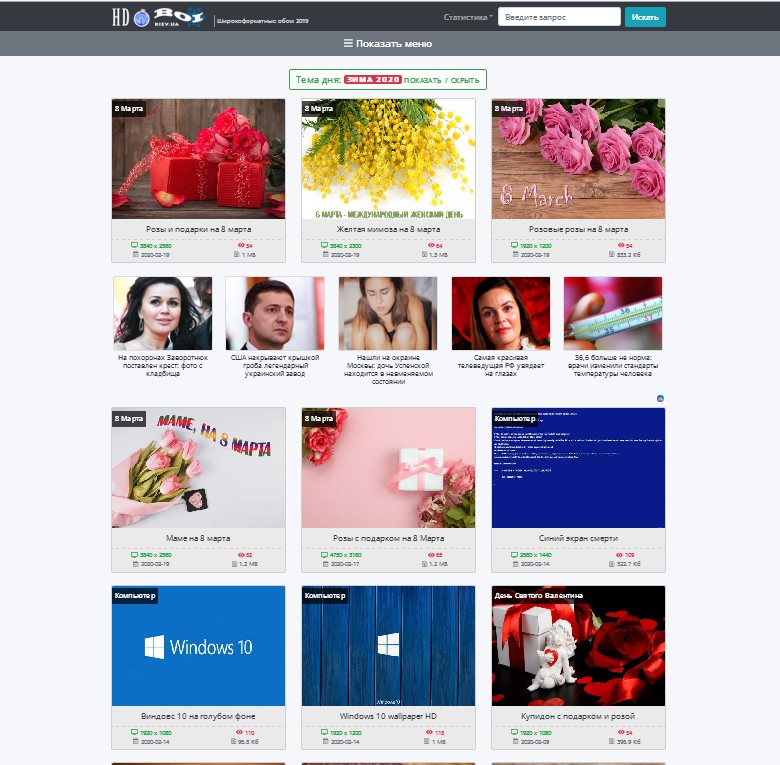Click title Розовые розы на 8 марта
The image size is (780, 765).
pyautogui.click(x=578, y=229)
